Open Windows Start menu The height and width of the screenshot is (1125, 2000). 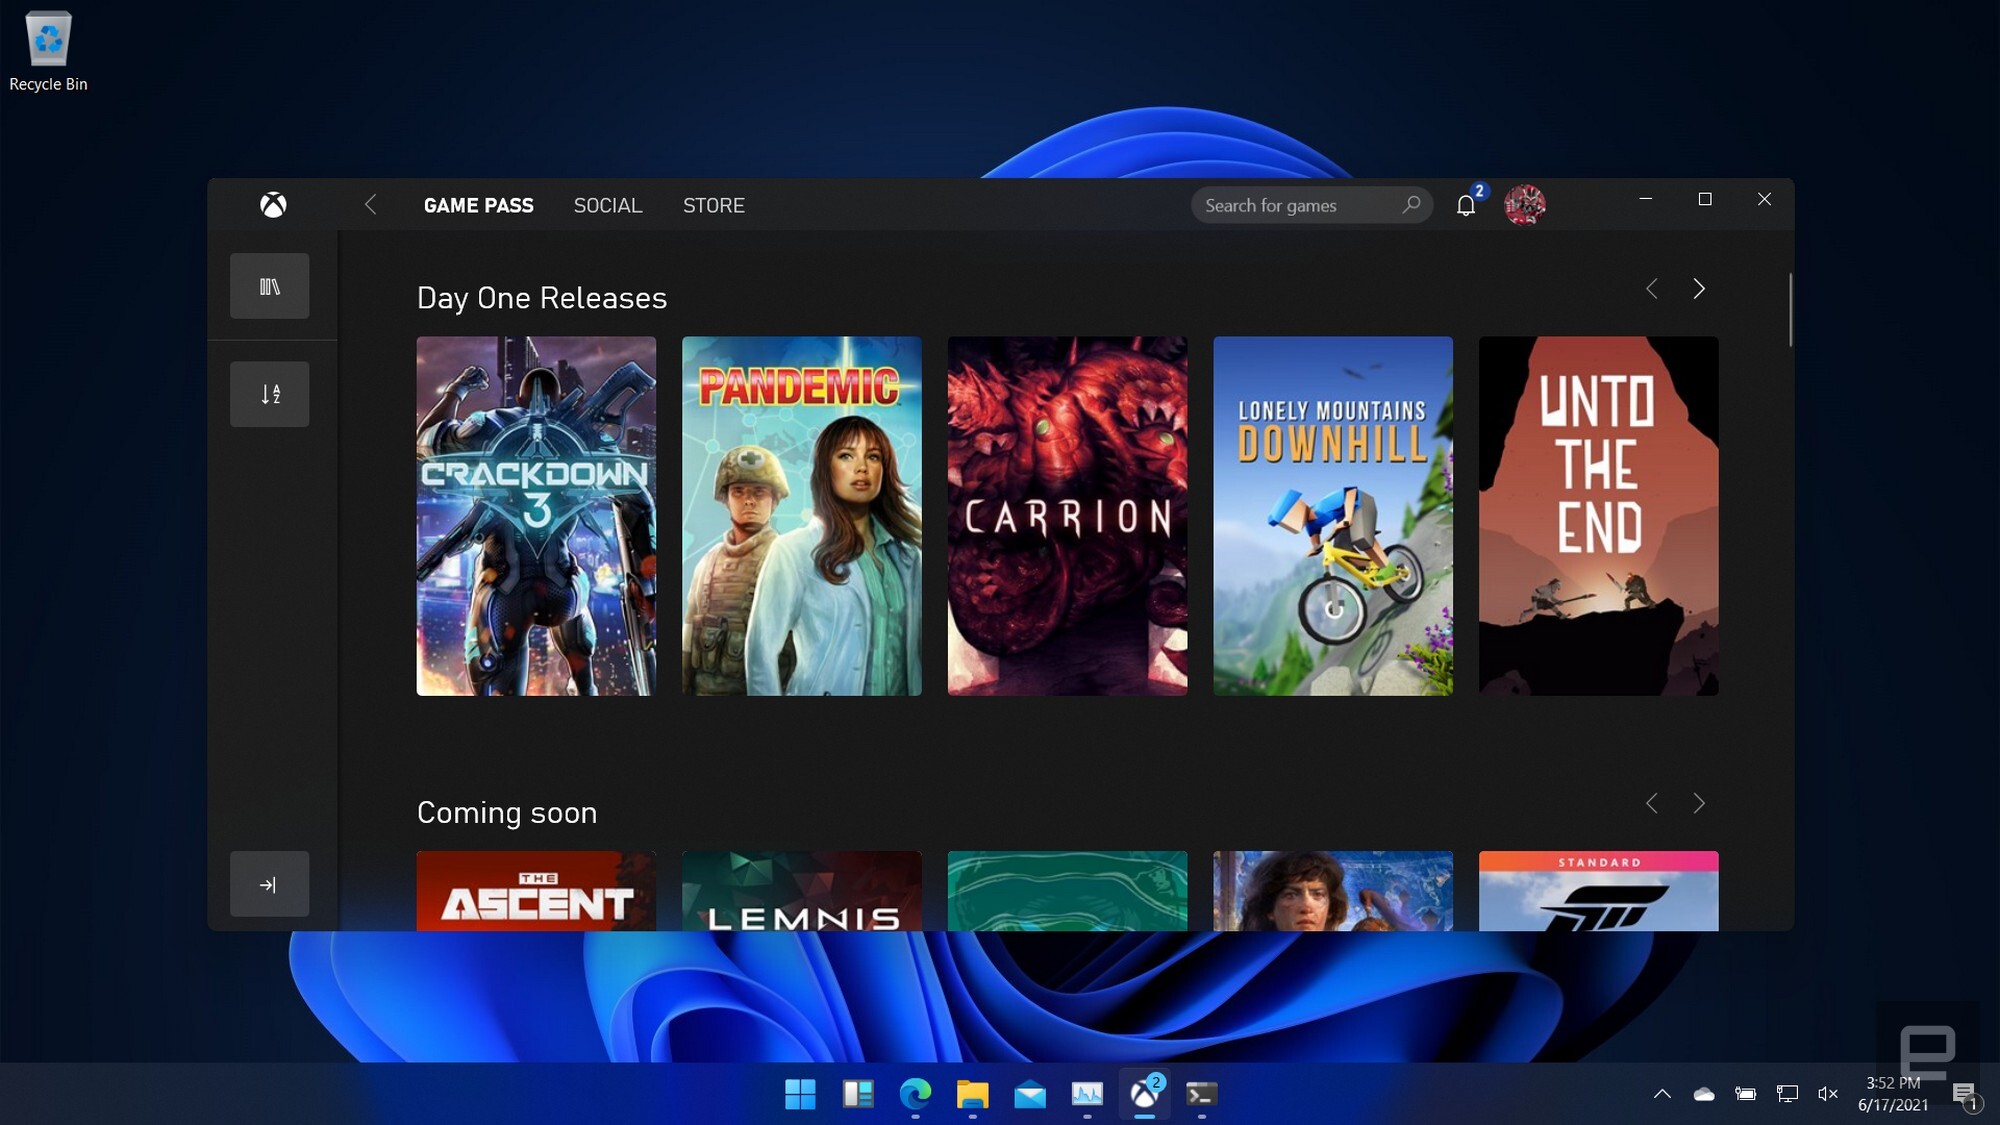click(800, 1094)
